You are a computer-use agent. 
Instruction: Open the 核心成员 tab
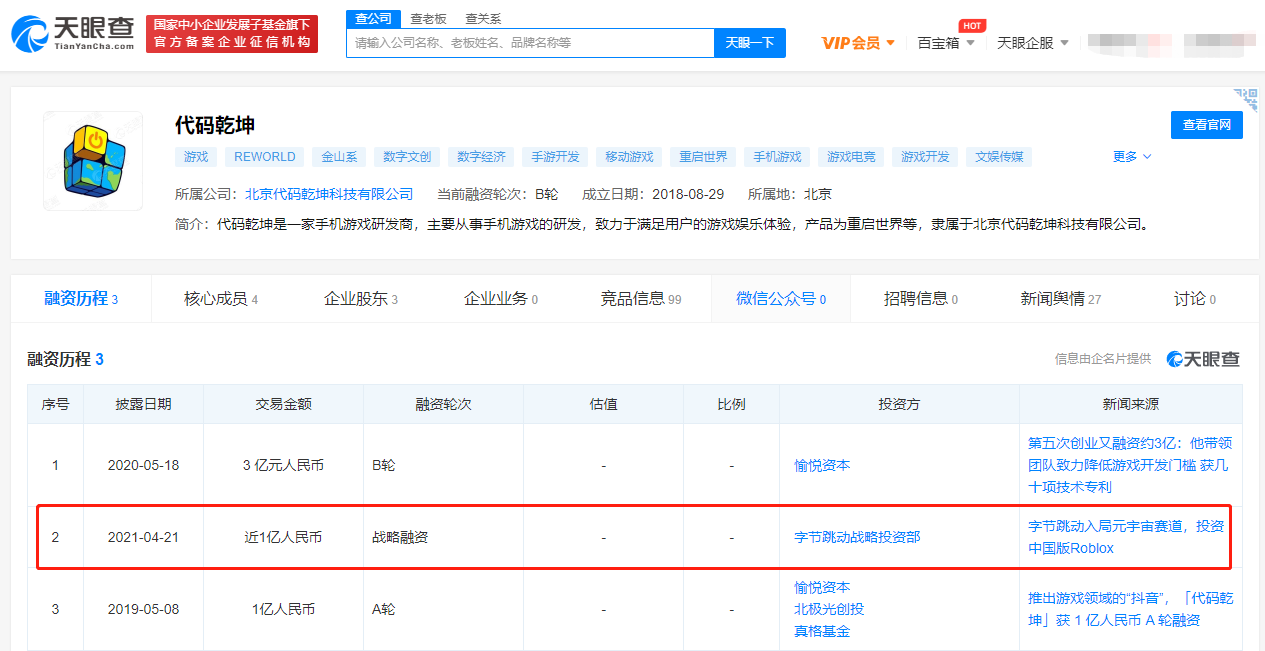pos(221,299)
